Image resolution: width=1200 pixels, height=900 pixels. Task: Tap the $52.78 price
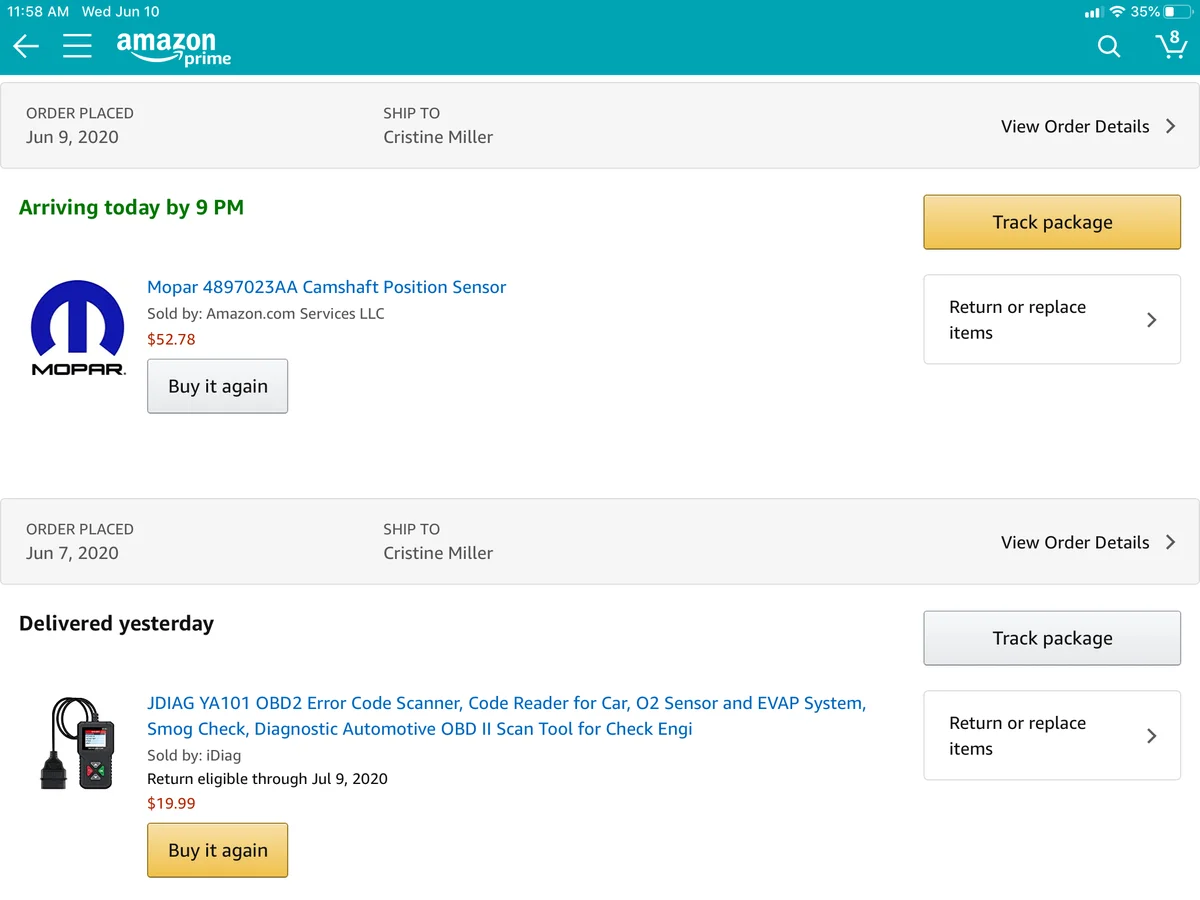pos(171,339)
